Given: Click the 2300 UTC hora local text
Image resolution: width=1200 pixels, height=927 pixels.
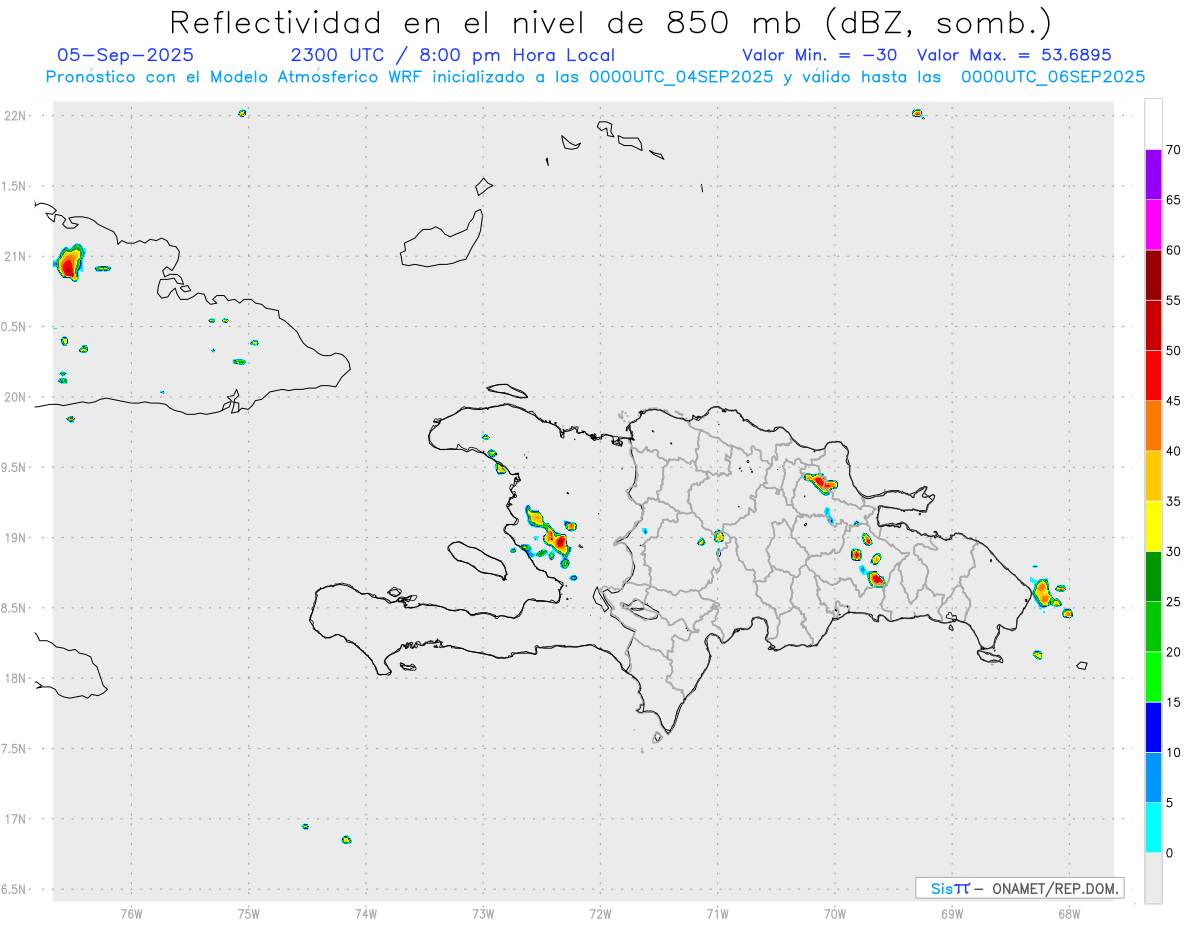Looking at the screenshot, I should click(453, 55).
